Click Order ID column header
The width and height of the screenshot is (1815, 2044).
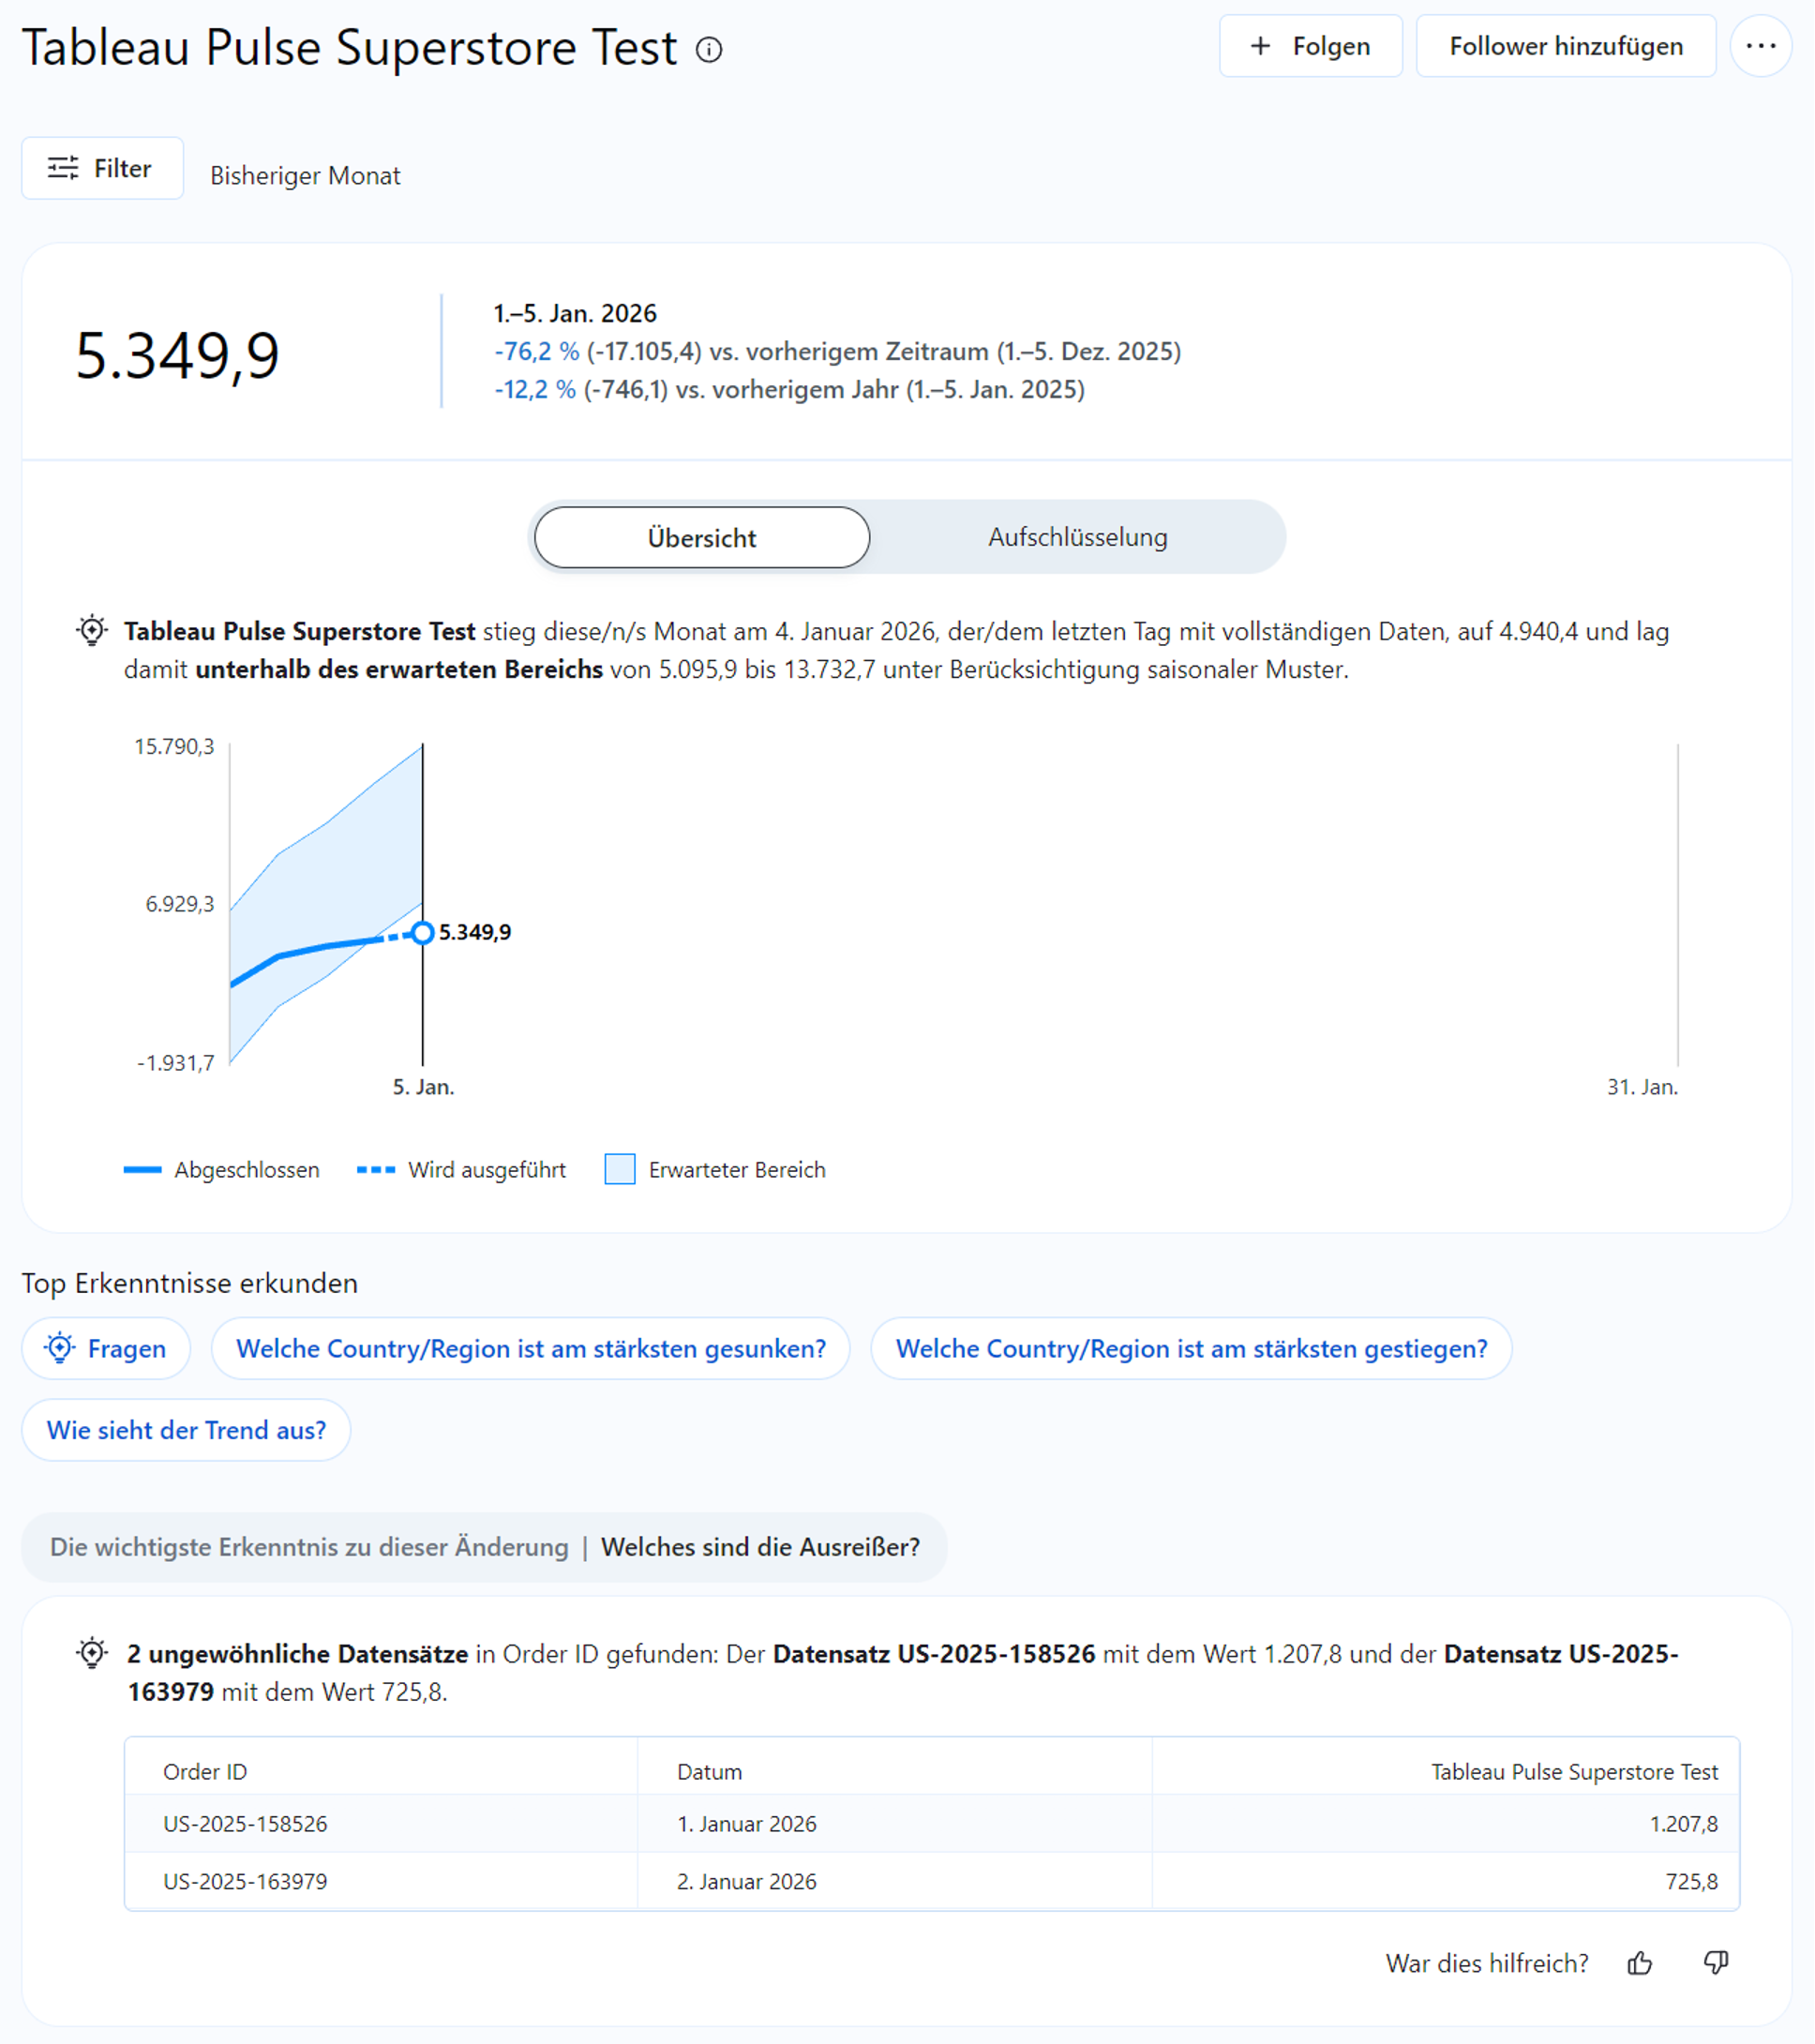click(205, 1772)
